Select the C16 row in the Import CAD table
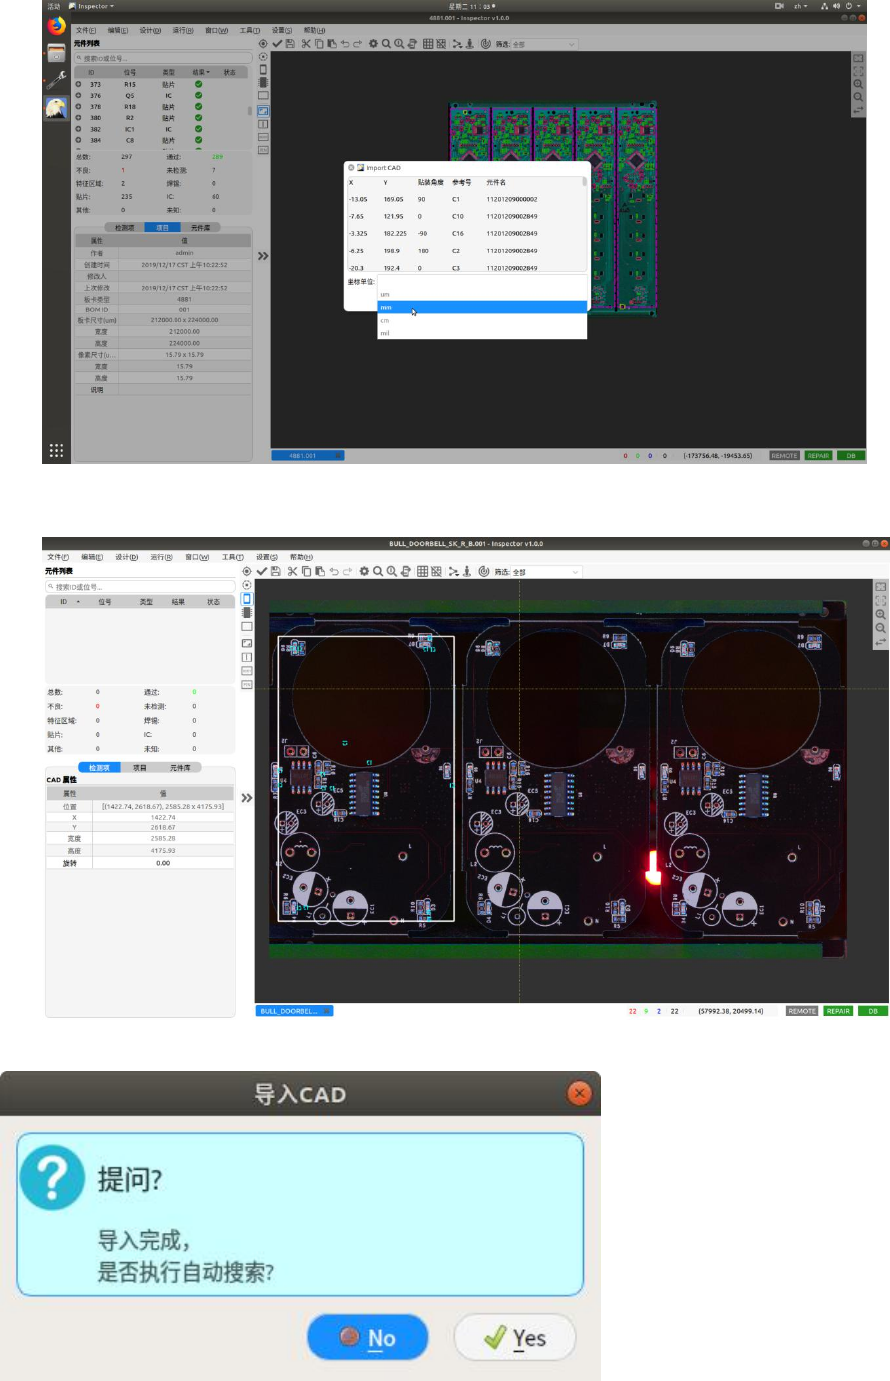This screenshot has width=890, height=1381. (465, 234)
